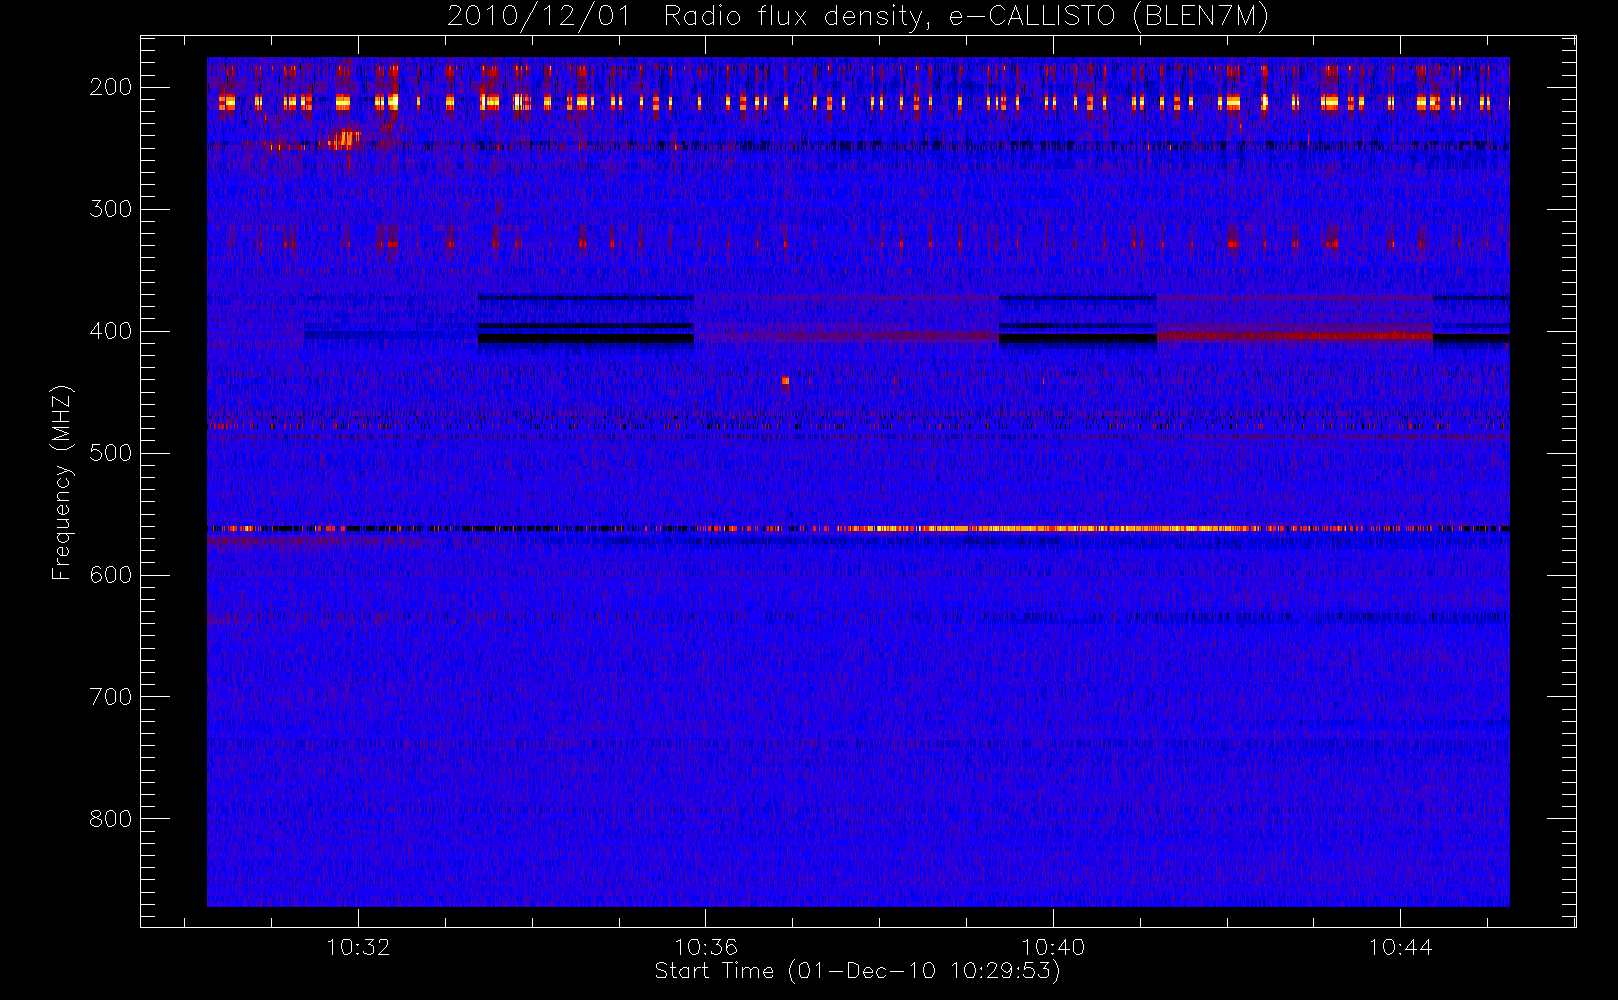Click the 600 frequency tick label
This screenshot has height=1000, width=1618.
pyautogui.click(x=110, y=575)
